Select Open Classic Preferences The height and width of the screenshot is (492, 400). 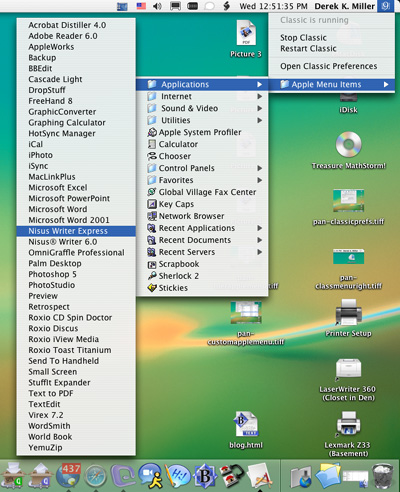pos(332,66)
